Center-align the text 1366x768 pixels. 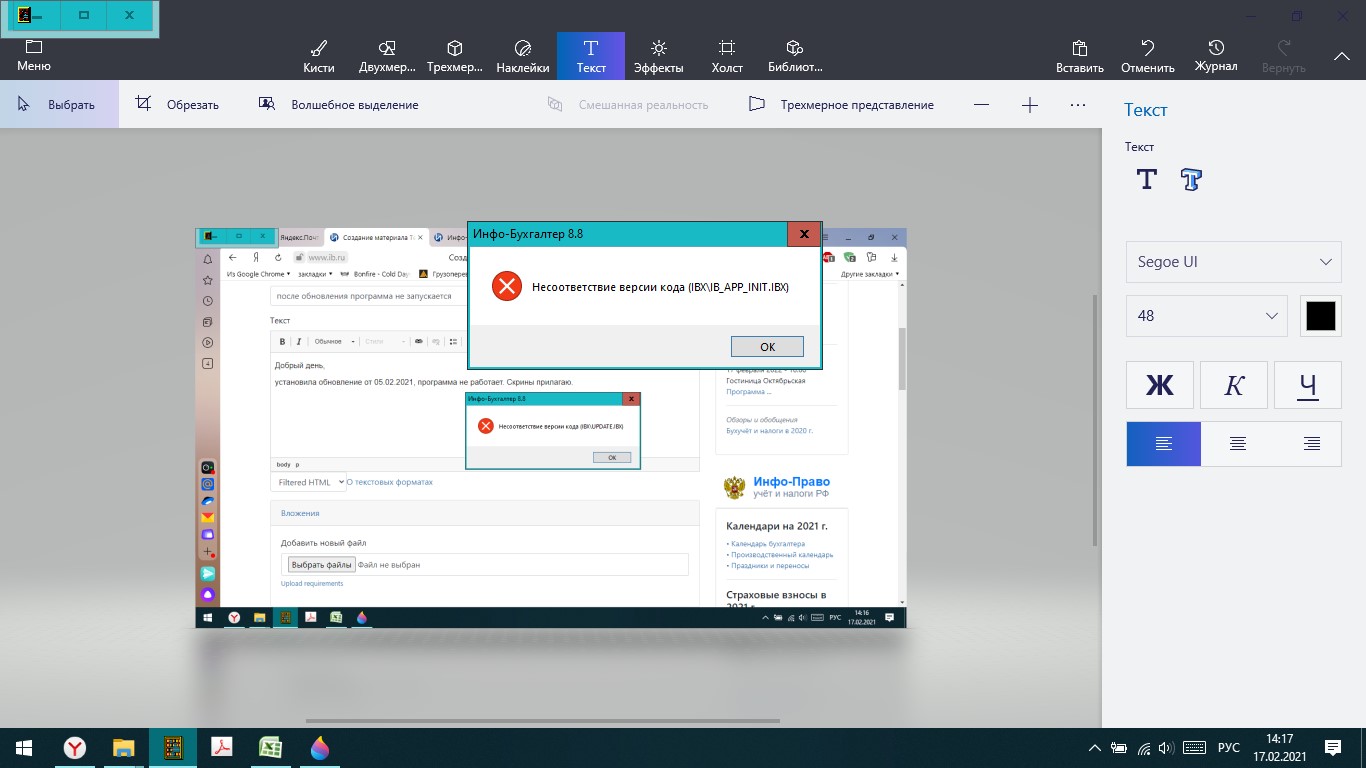[1238, 444]
